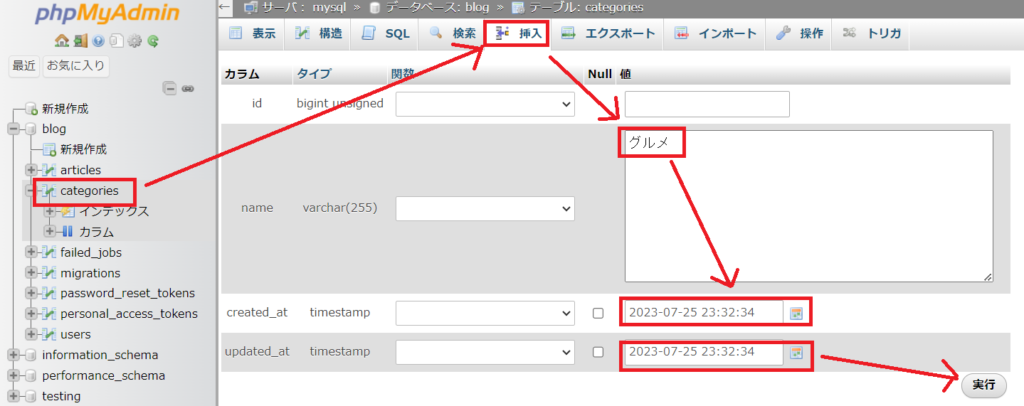The image size is (1024, 406).
Task: Click the migrations table icon
Action: (50, 273)
